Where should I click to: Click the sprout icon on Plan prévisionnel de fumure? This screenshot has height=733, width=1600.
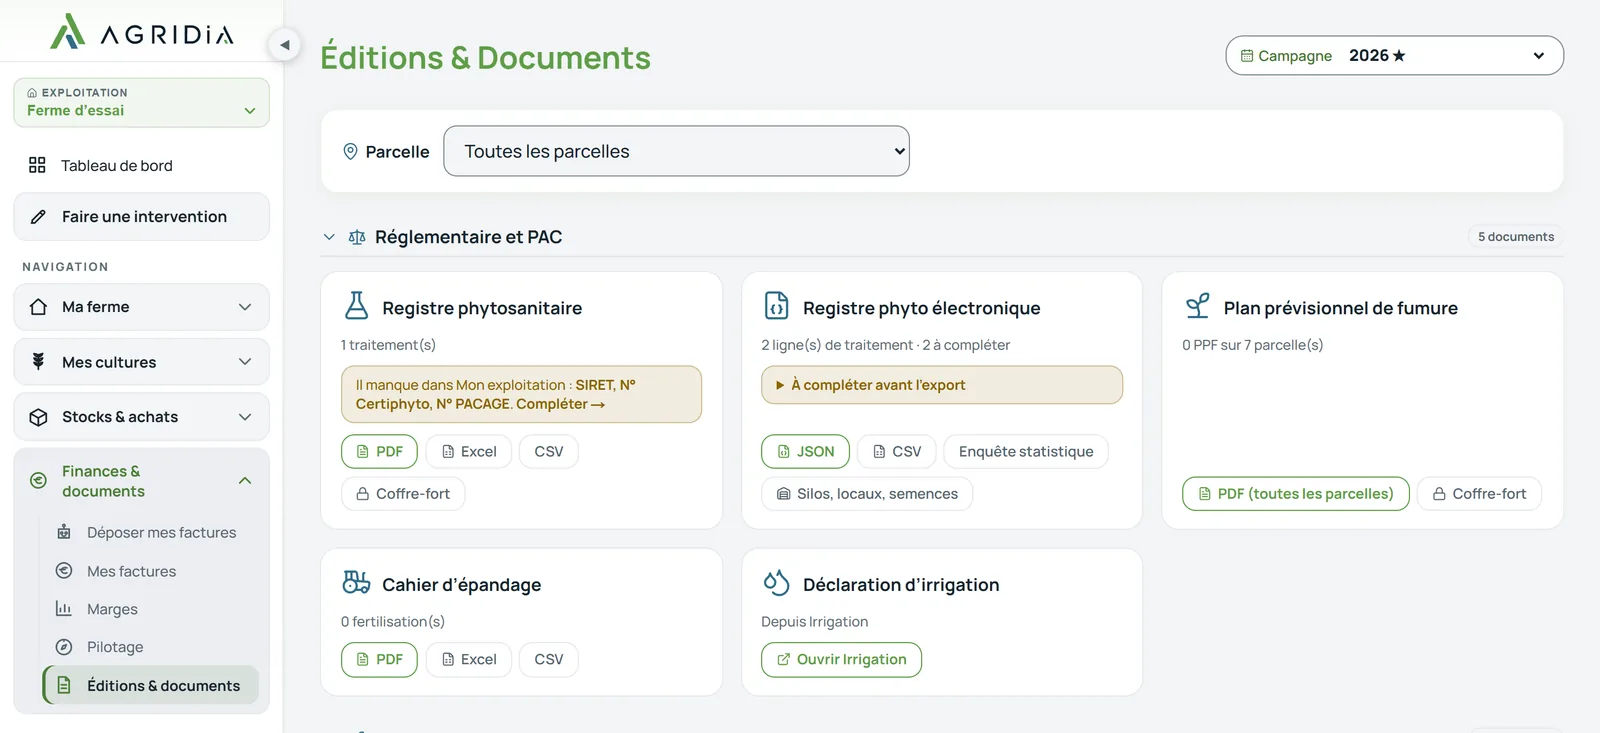click(x=1197, y=305)
